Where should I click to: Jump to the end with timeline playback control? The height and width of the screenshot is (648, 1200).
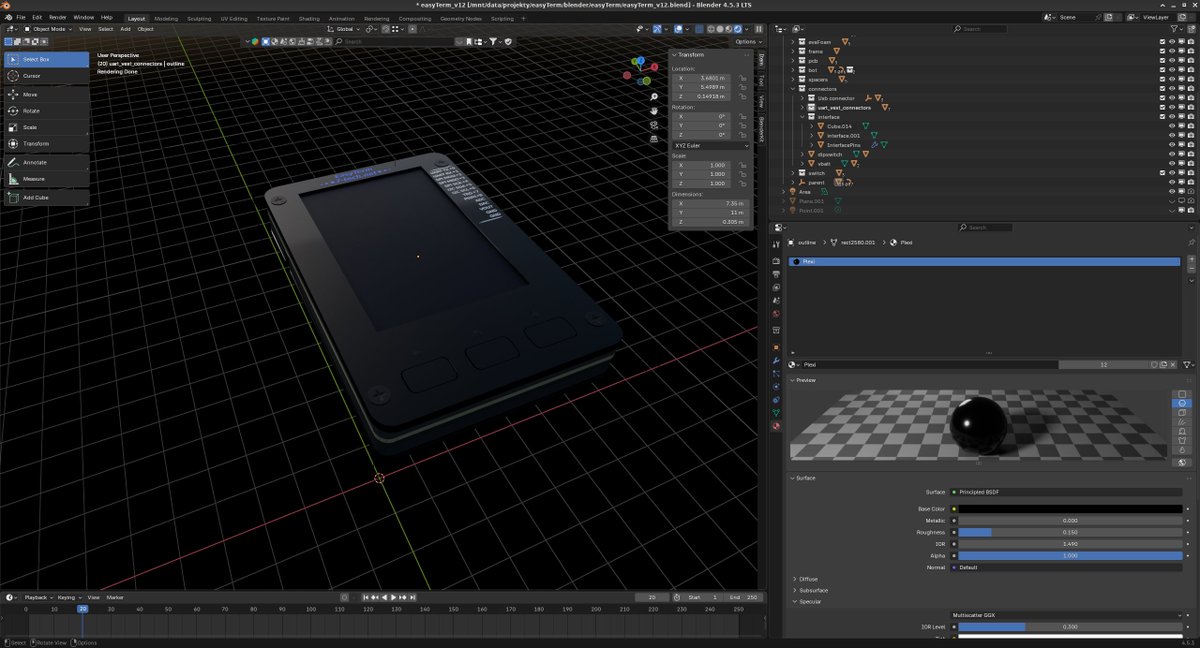(412, 597)
